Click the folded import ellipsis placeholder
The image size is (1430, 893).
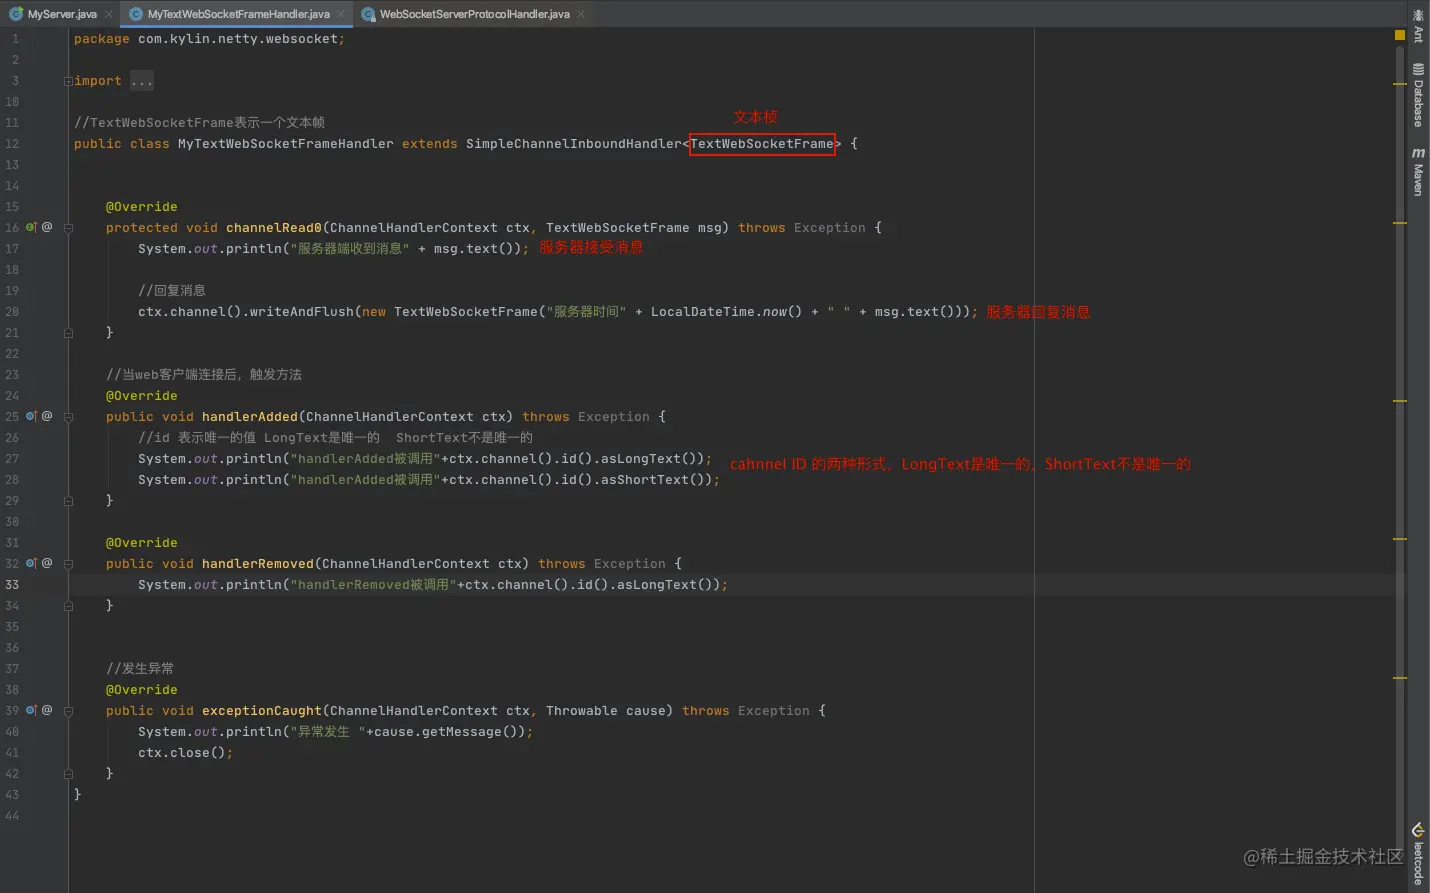point(142,81)
